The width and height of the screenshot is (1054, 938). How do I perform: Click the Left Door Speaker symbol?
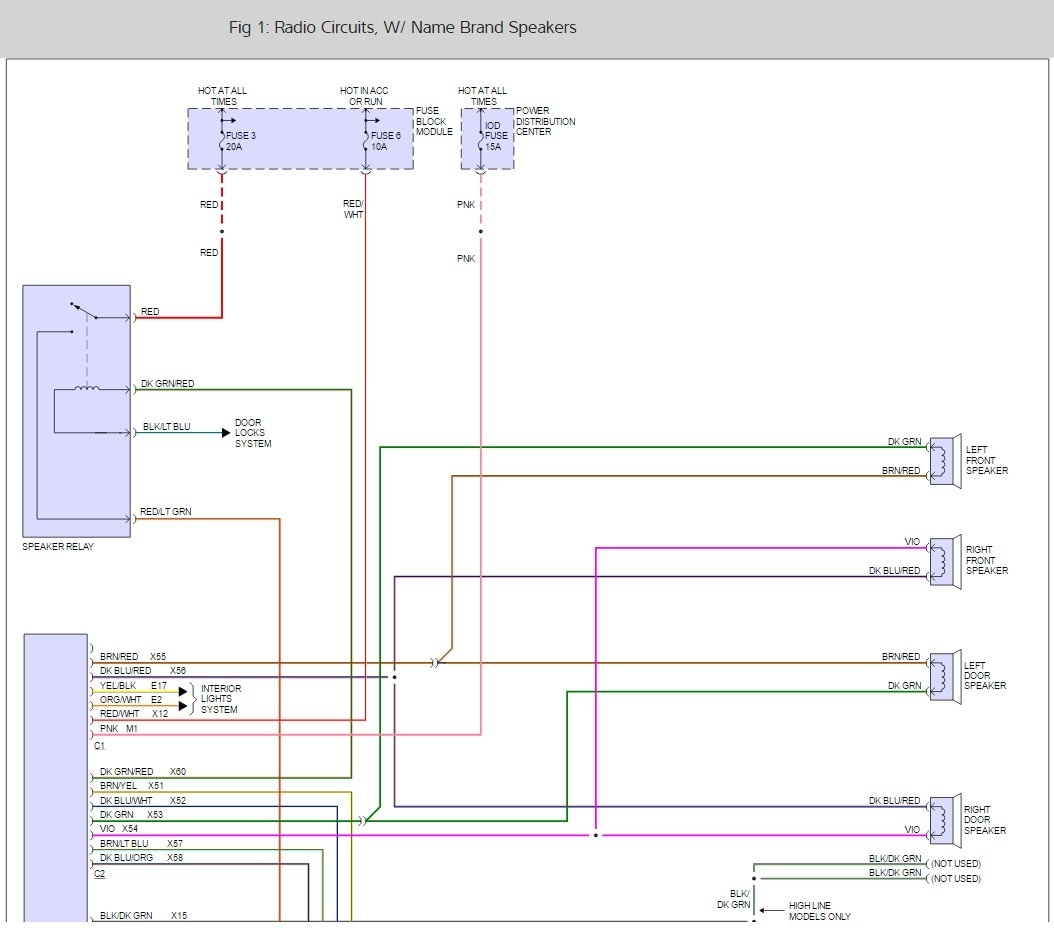pos(945,676)
